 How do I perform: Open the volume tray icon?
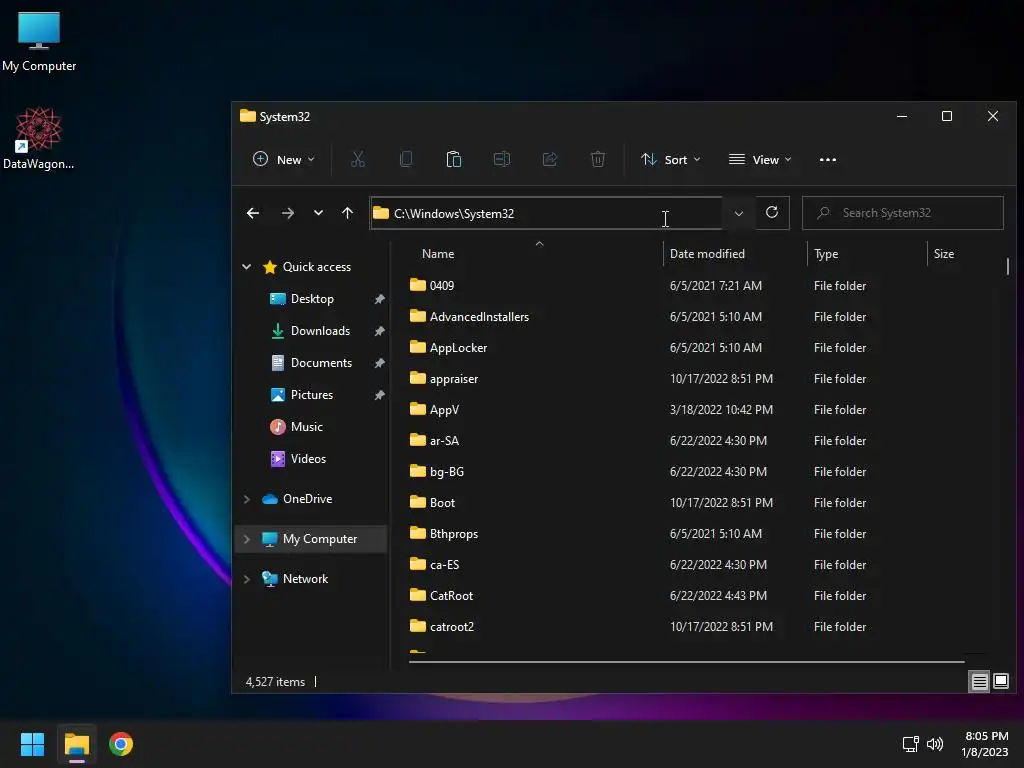click(935, 744)
